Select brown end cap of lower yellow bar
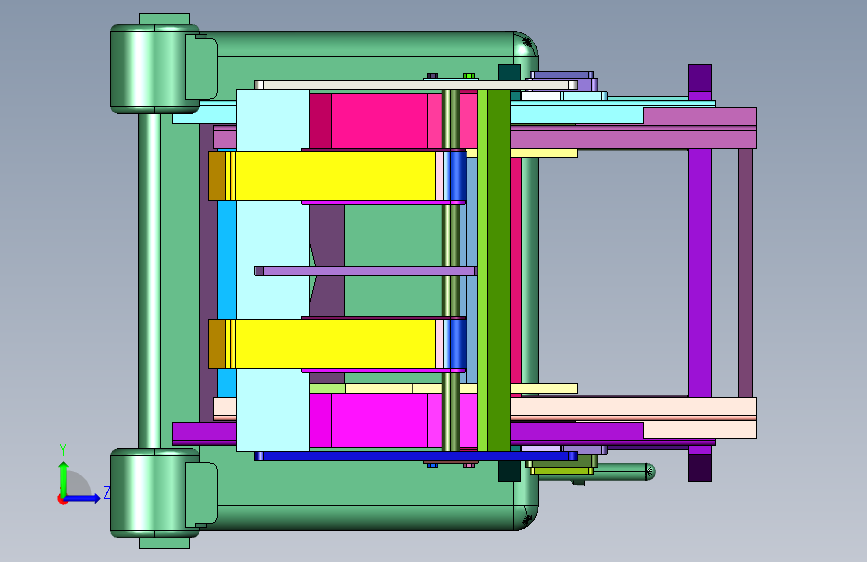The image size is (867, 562). 217,344
